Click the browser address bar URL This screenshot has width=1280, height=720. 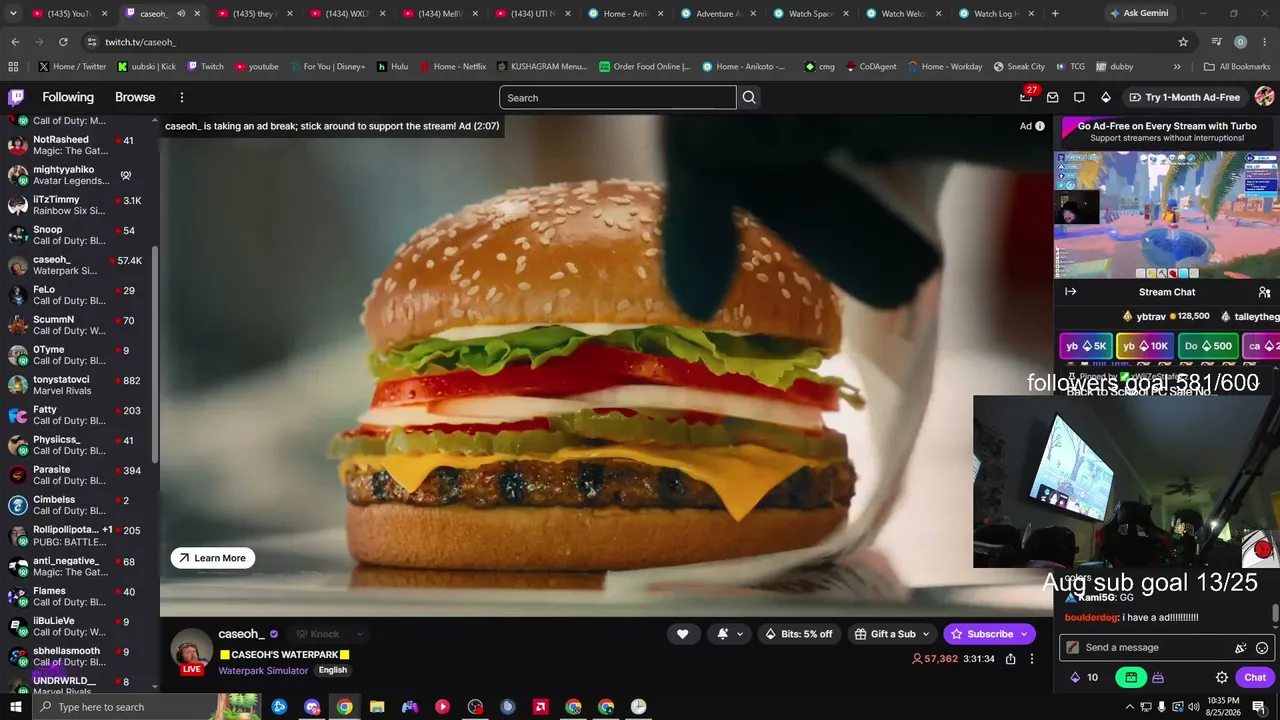(x=141, y=42)
